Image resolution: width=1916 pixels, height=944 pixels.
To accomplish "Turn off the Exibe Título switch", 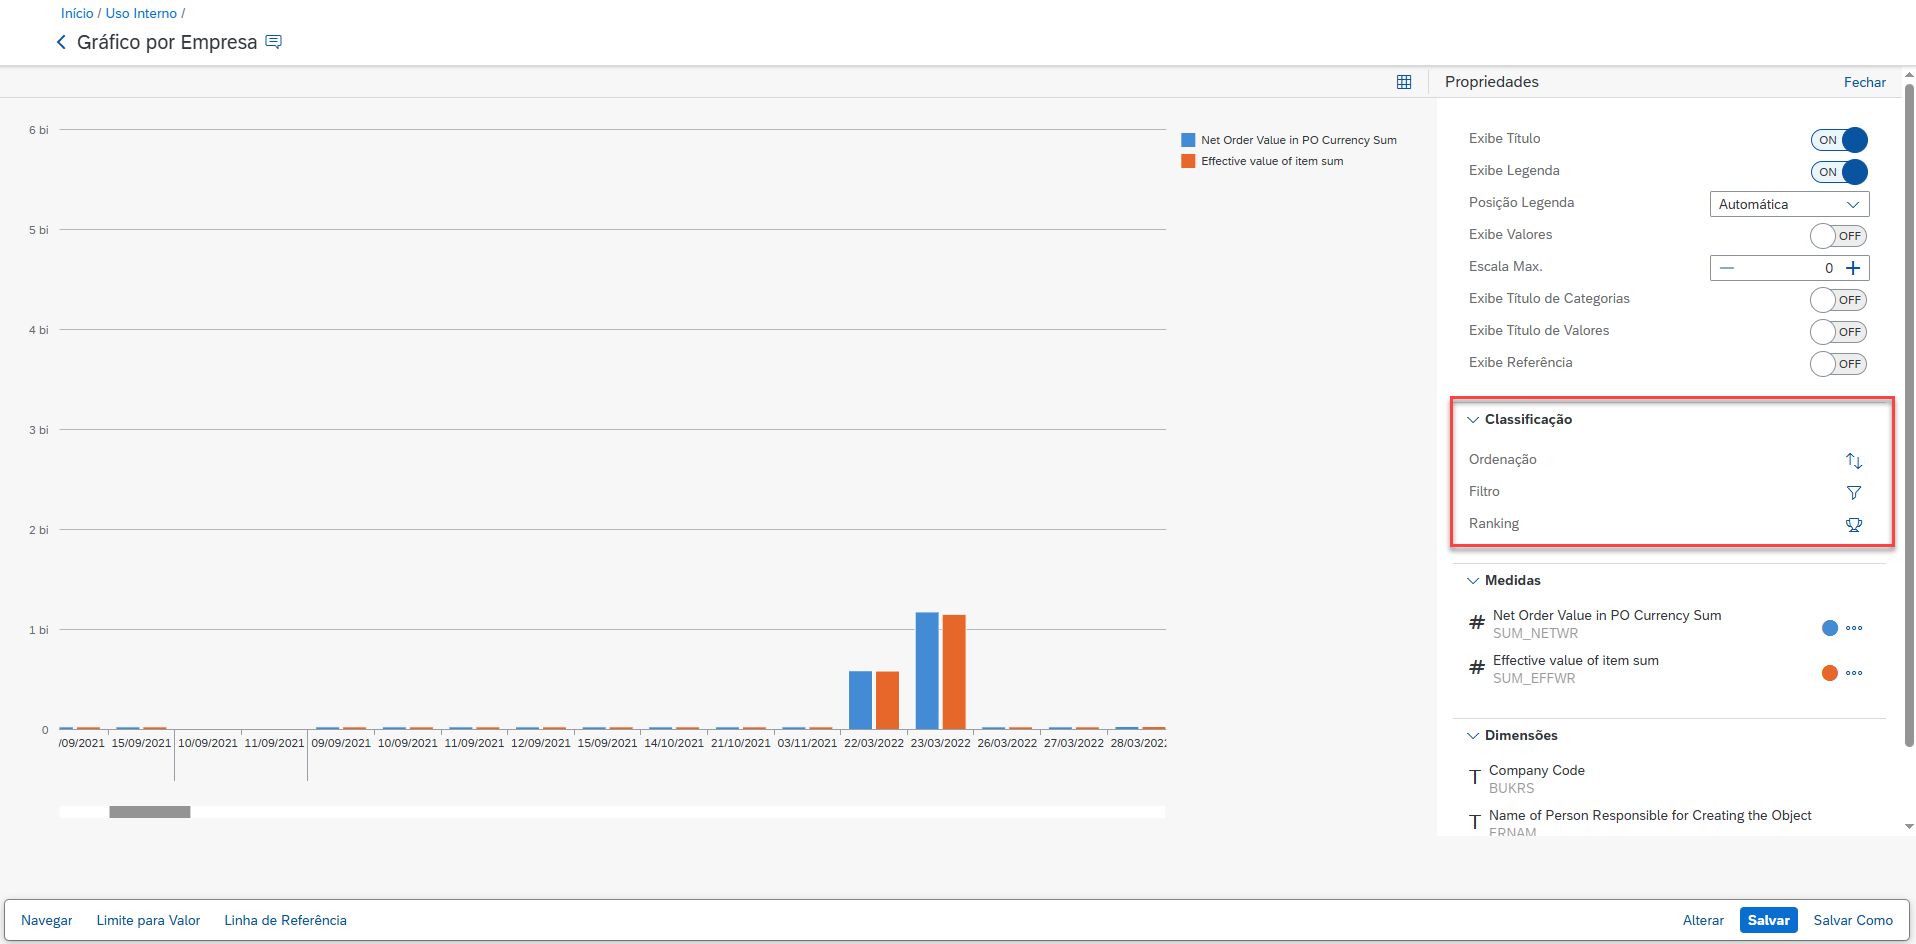I will 1838,140.
